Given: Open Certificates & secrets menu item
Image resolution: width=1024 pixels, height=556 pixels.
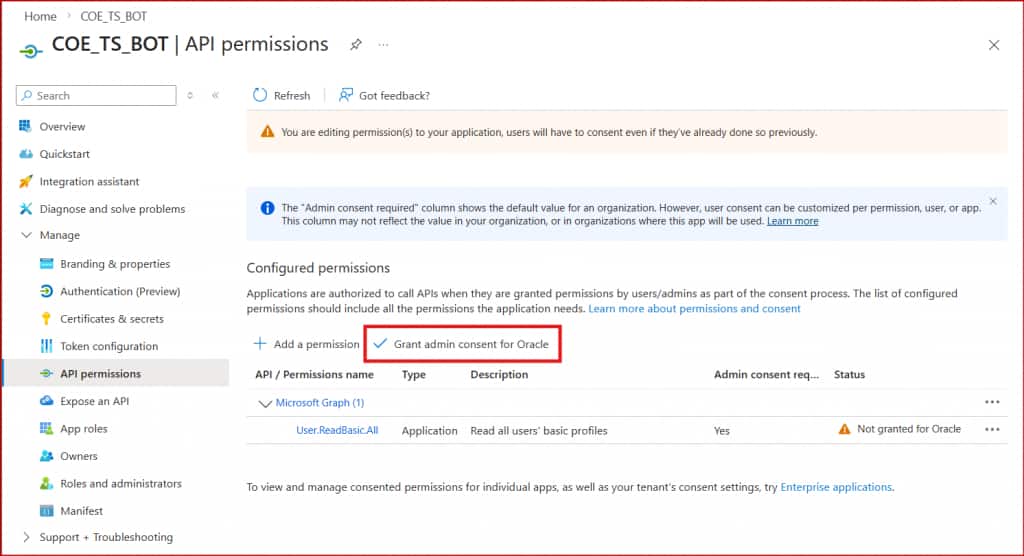Looking at the screenshot, I should tap(111, 319).
